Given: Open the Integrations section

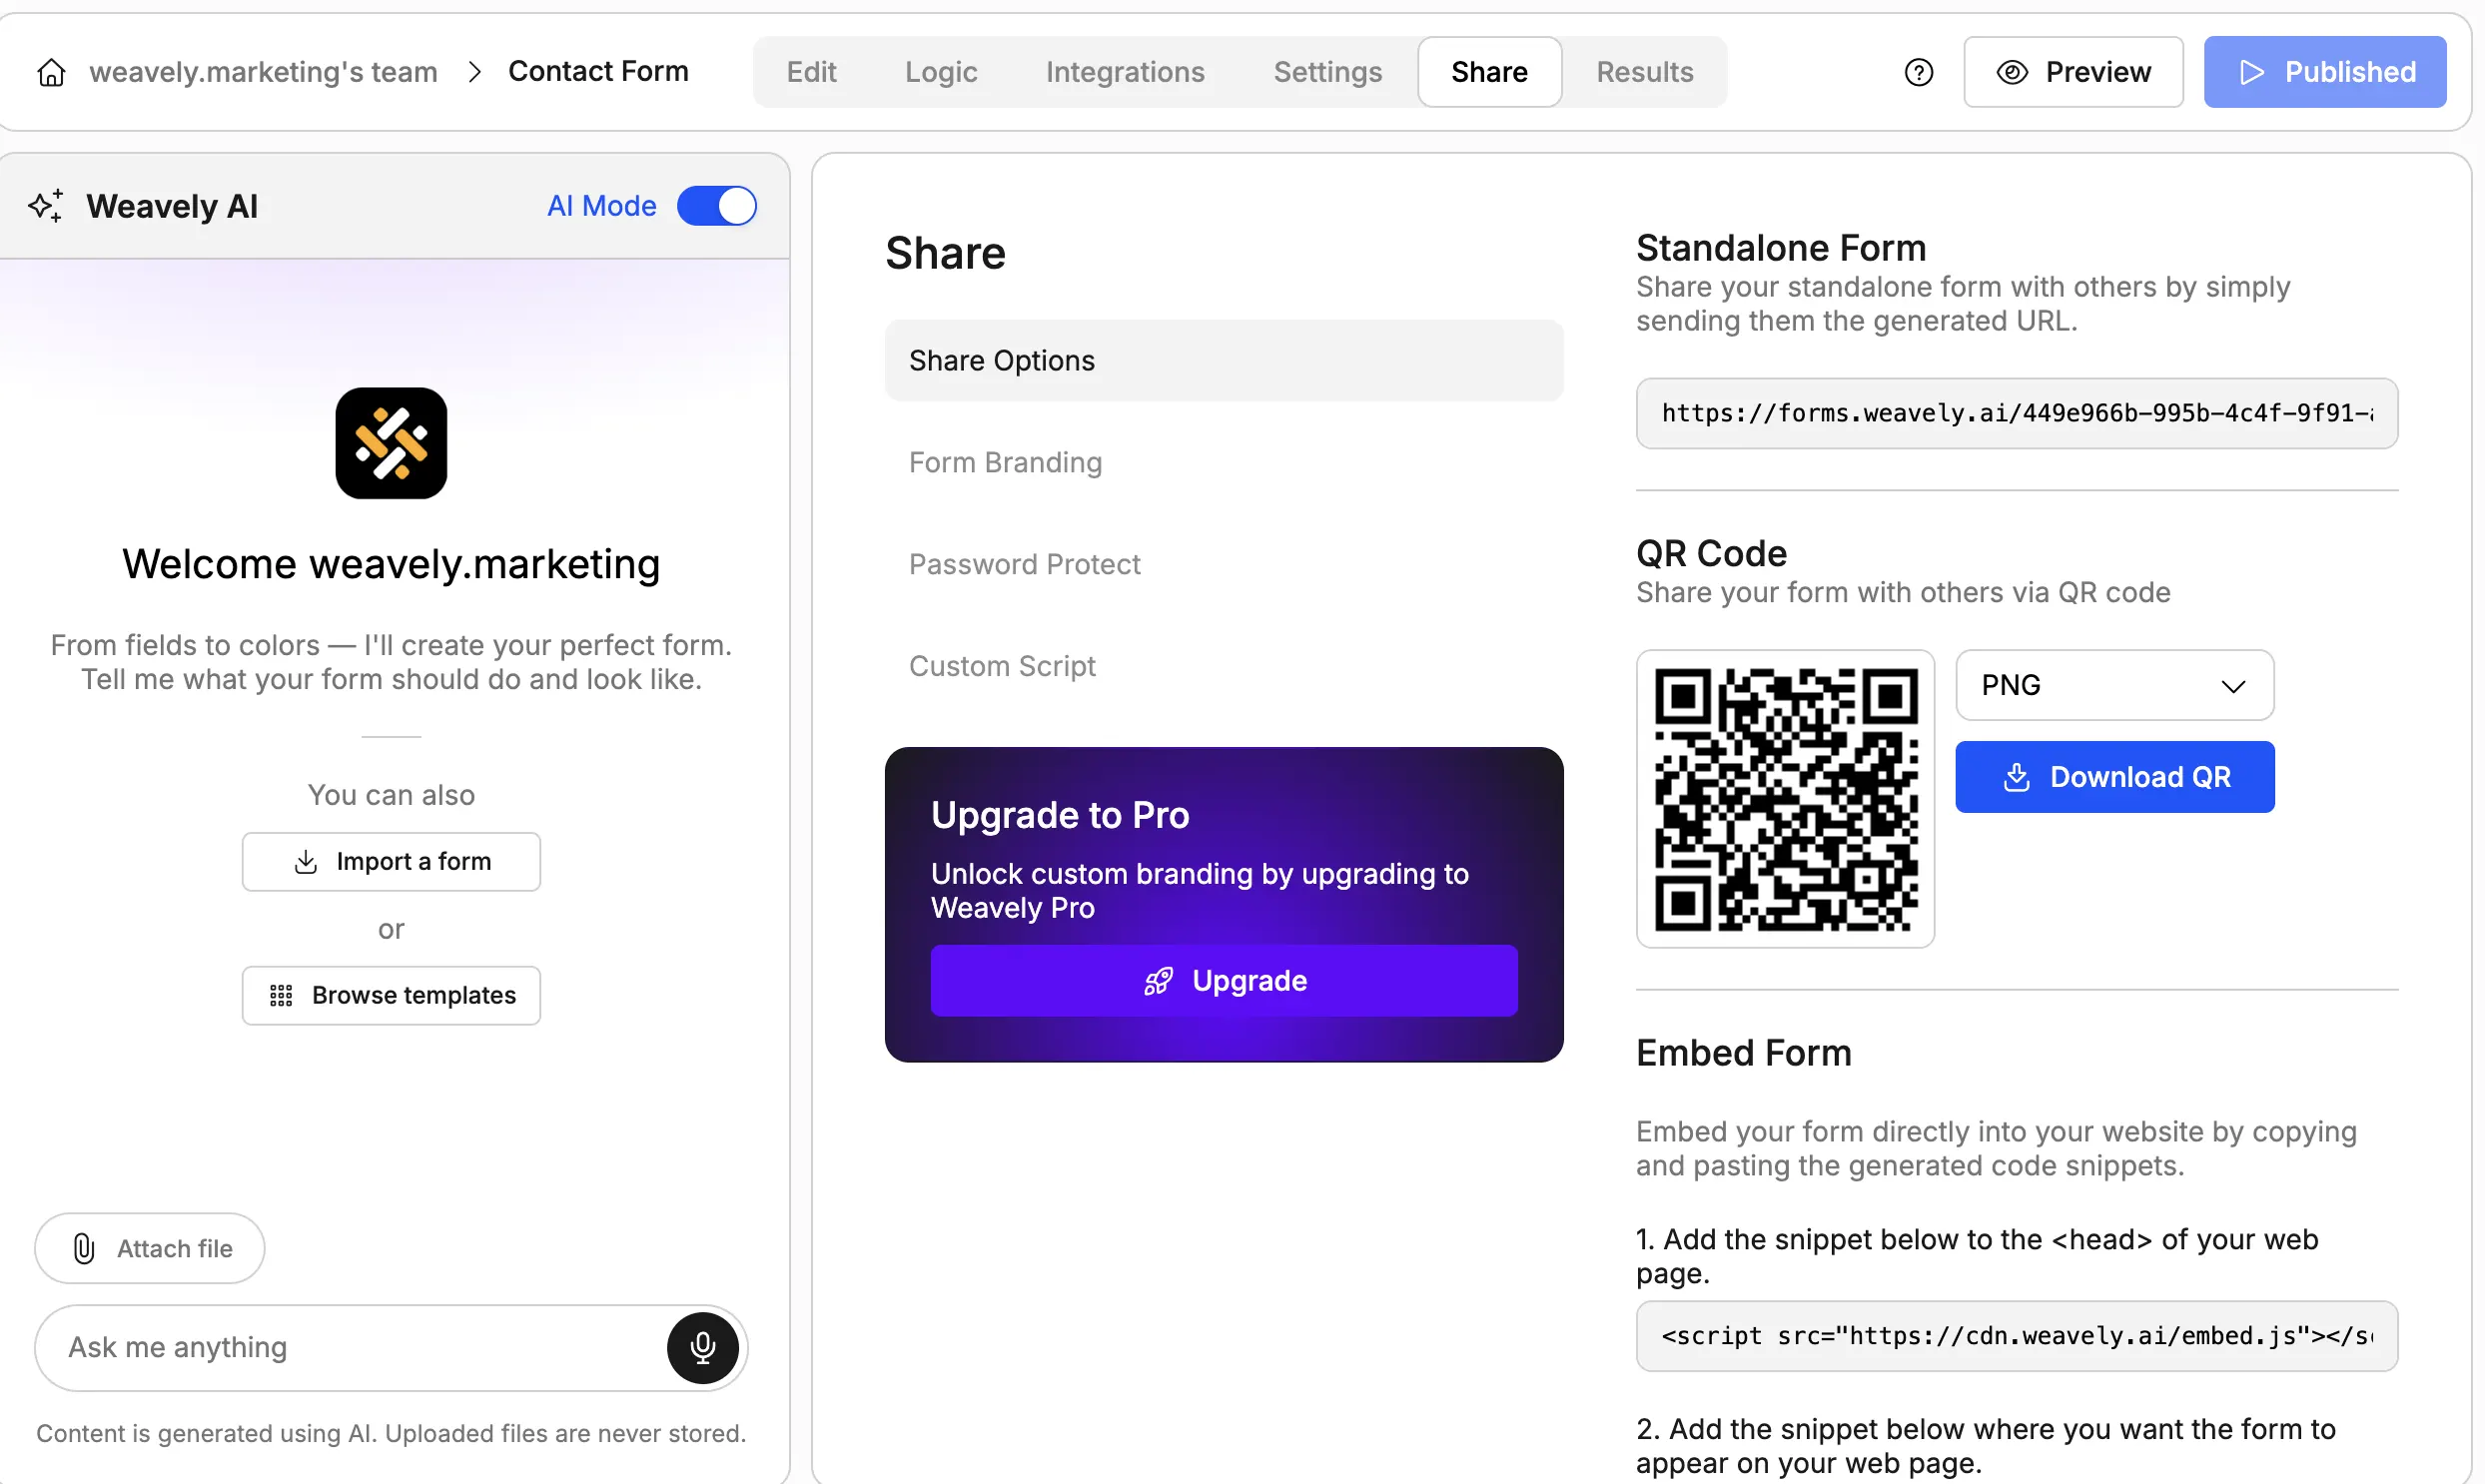Looking at the screenshot, I should click(x=1125, y=71).
